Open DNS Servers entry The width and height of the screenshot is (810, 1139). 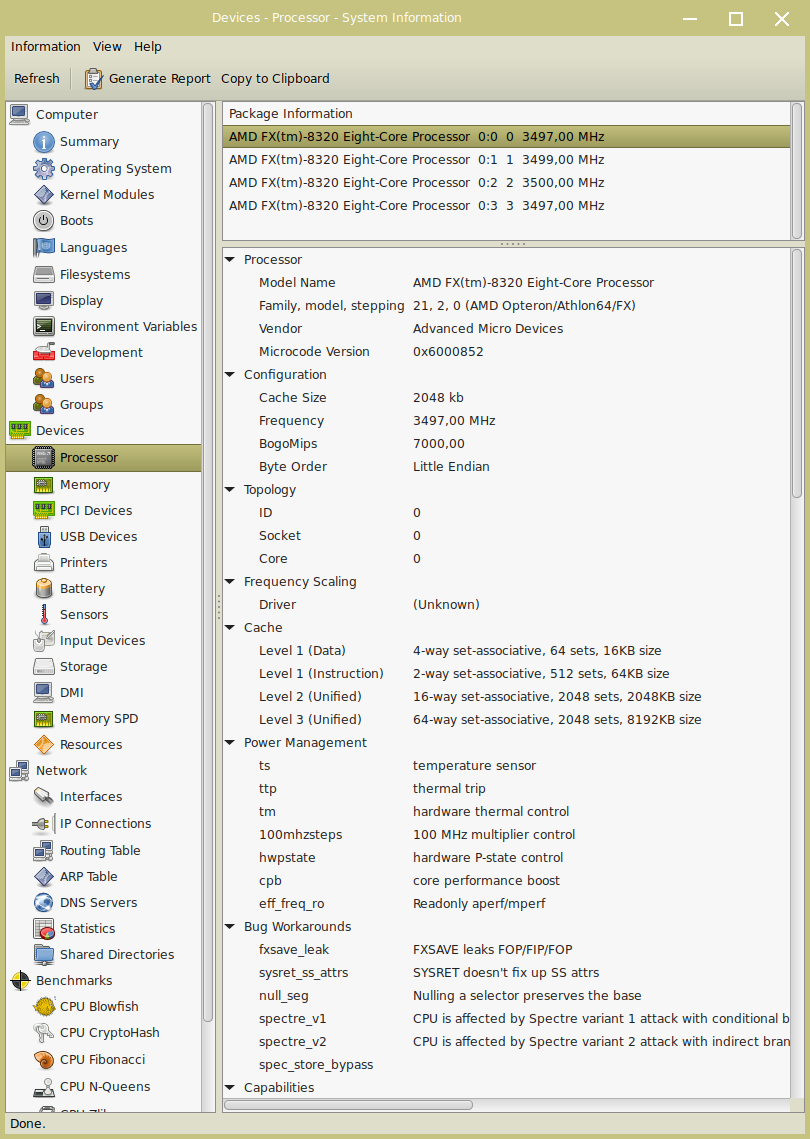(98, 903)
